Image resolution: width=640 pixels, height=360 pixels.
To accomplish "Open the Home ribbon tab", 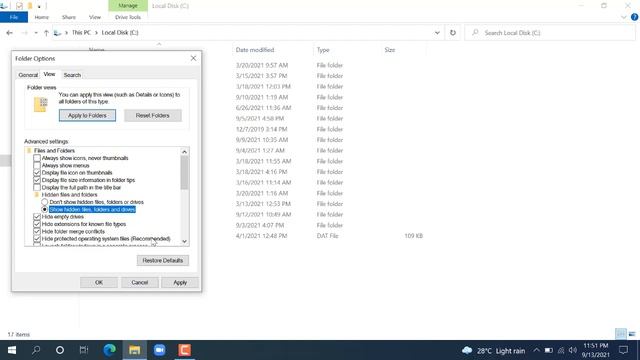I will coord(42,17).
